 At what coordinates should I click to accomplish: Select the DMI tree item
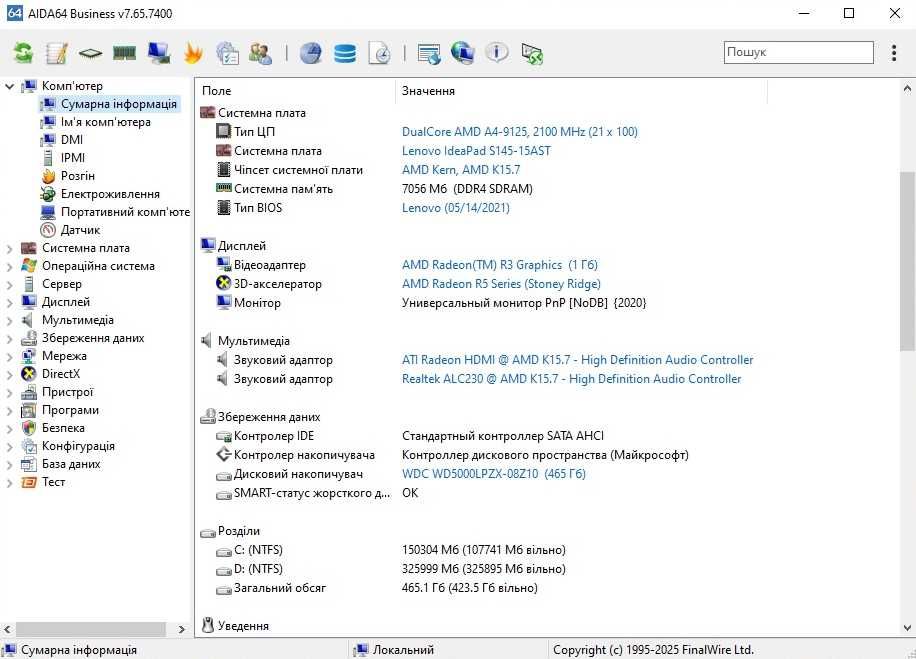(72, 140)
